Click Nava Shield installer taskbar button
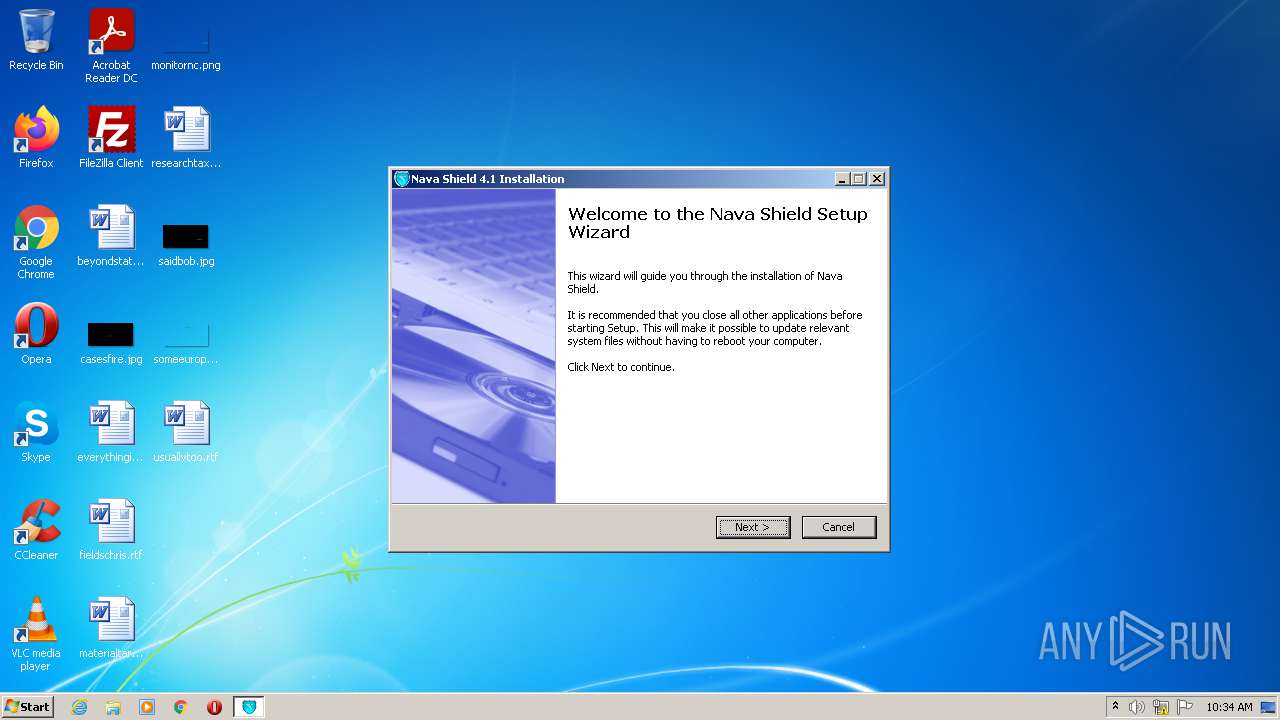This screenshot has width=1280, height=720. pyautogui.click(x=249, y=707)
